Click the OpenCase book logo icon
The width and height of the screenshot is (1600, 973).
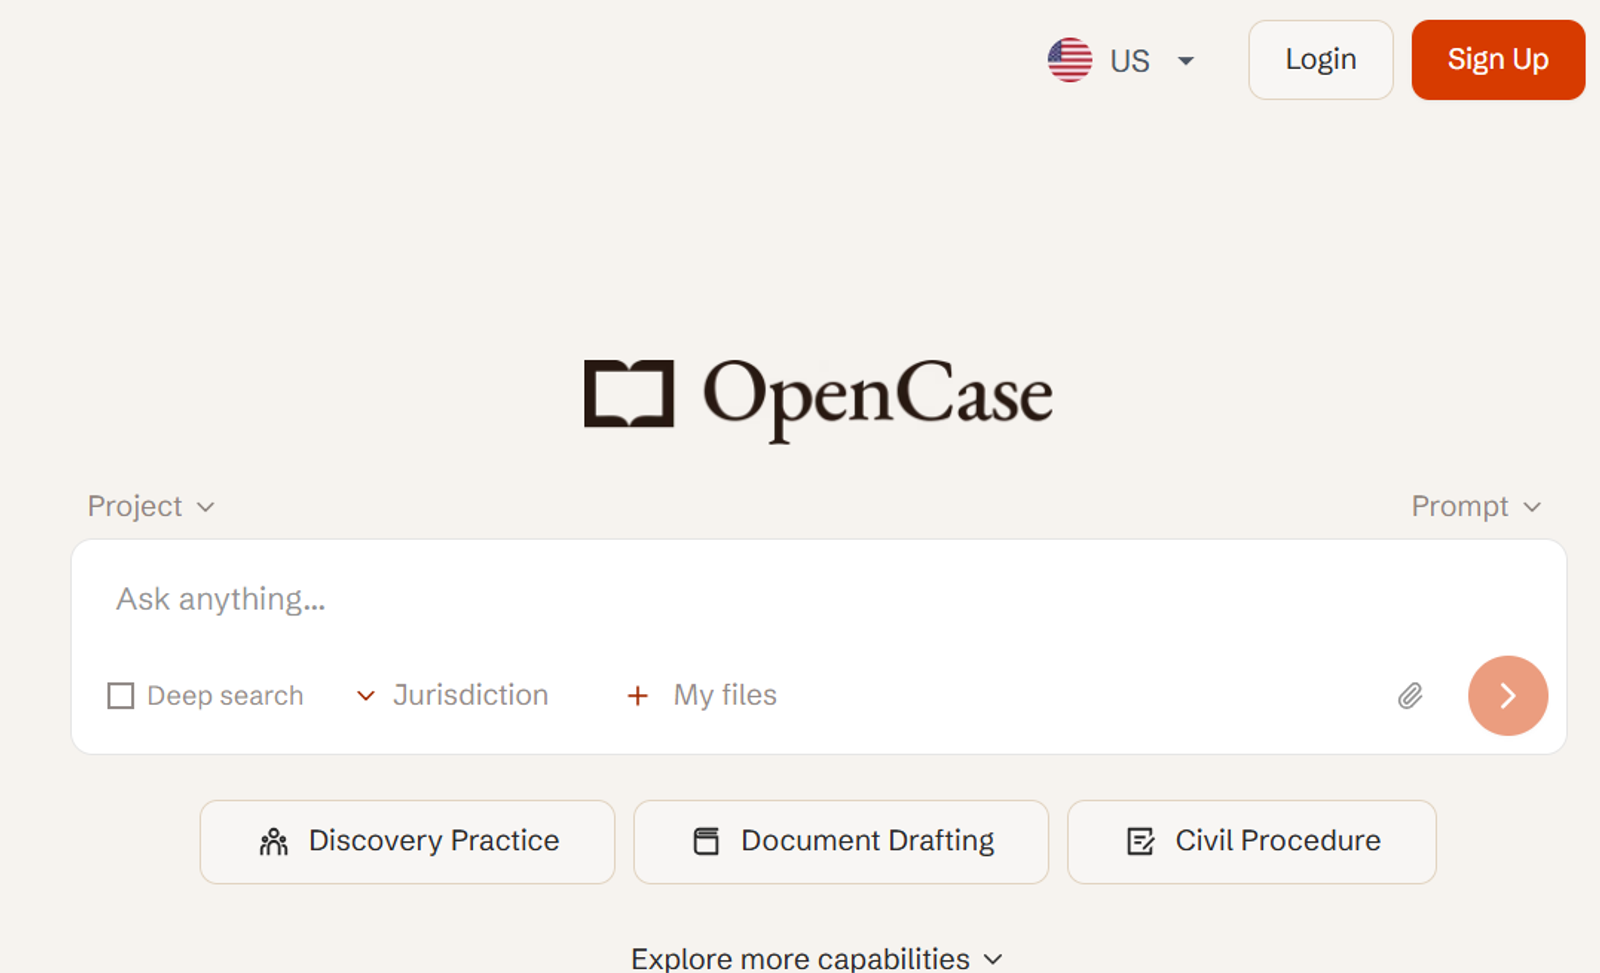(x=629, y=394)
